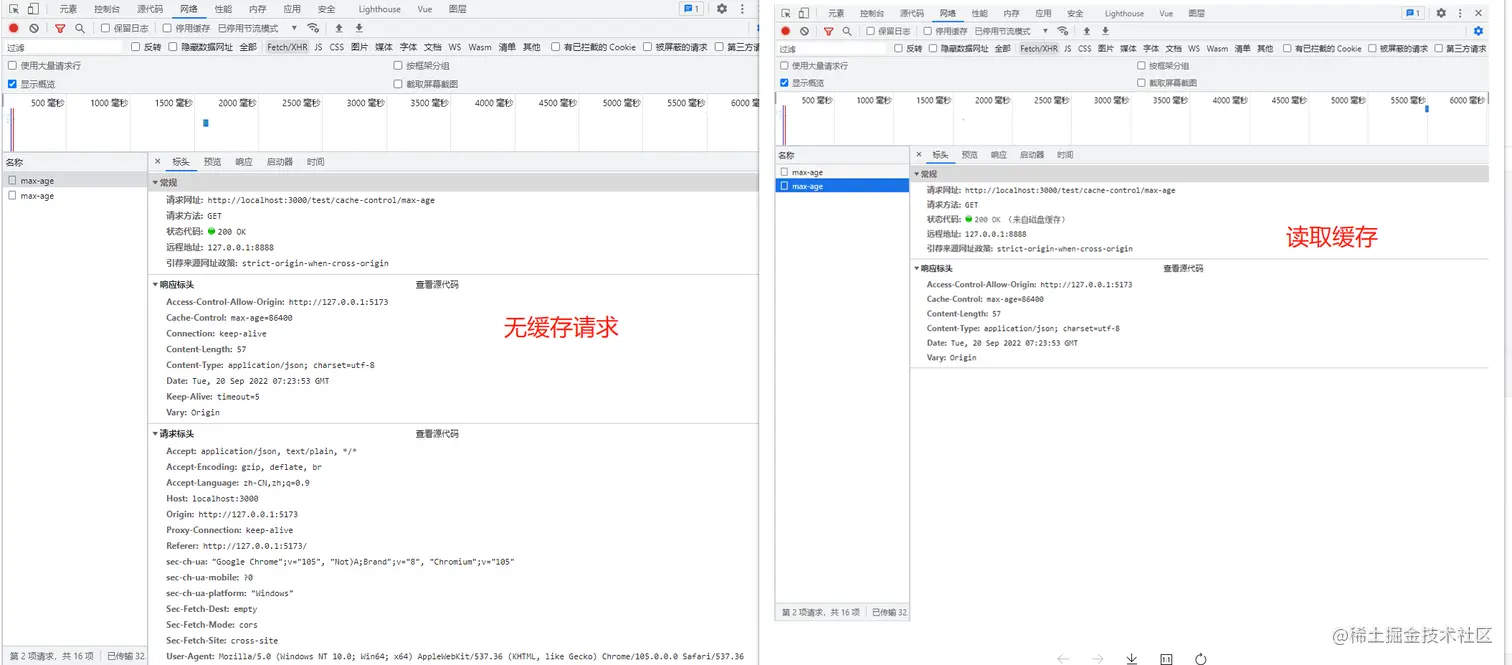The height and width of the screenshot is (665, 1512).
Task: Select first max-age request in right DevTools
Action: pos(842,172)
